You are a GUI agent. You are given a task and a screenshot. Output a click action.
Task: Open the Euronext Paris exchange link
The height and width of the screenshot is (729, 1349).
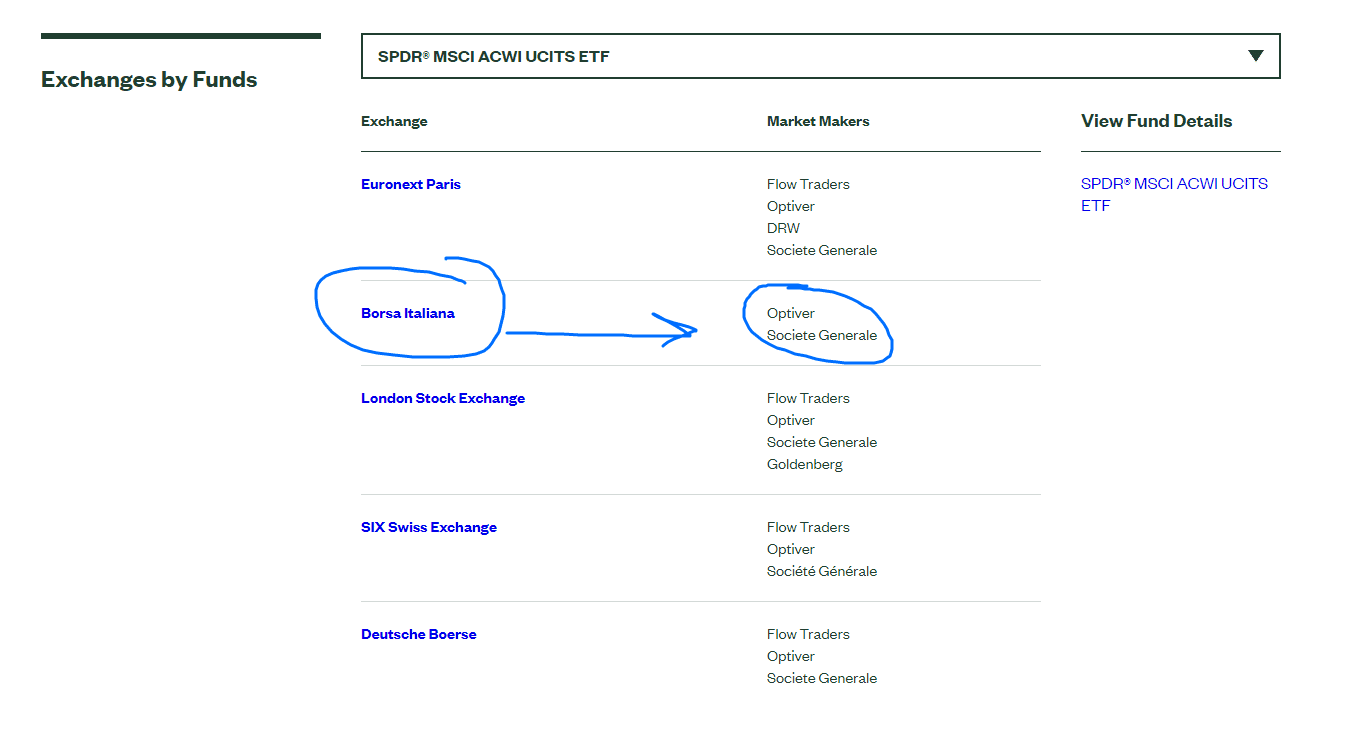point(411,184)
